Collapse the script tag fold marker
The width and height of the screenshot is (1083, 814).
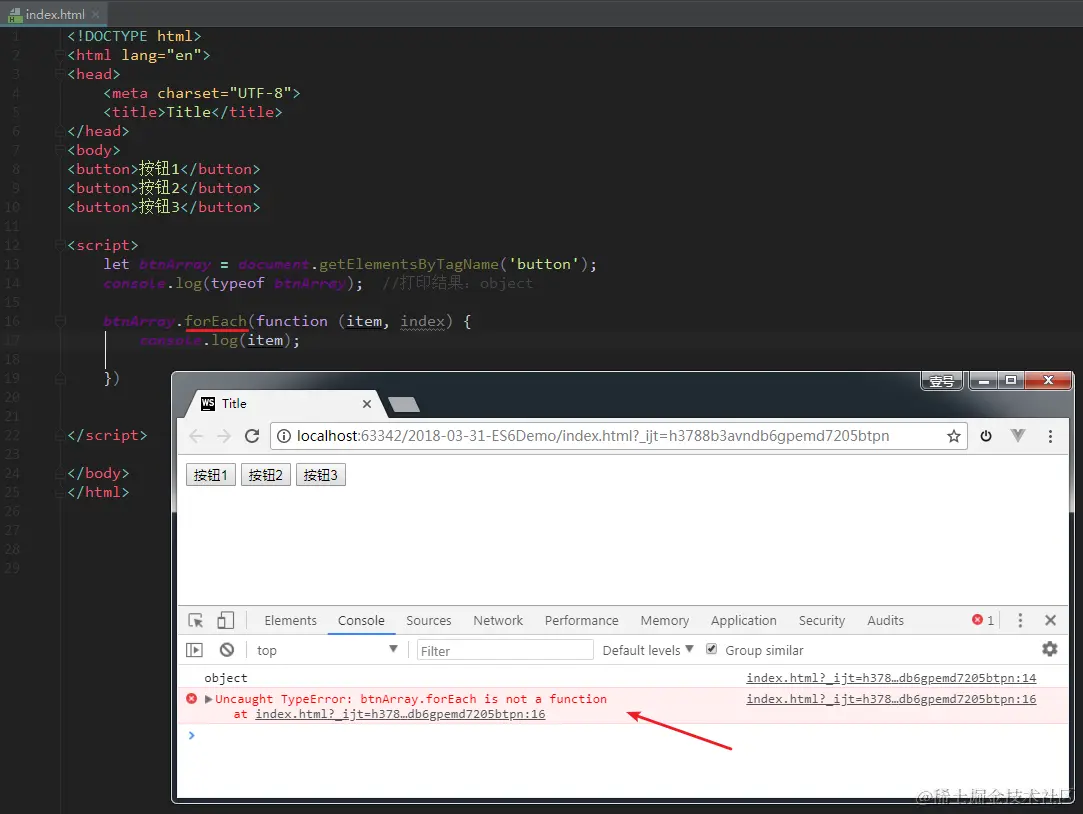(x=60, y=245)
